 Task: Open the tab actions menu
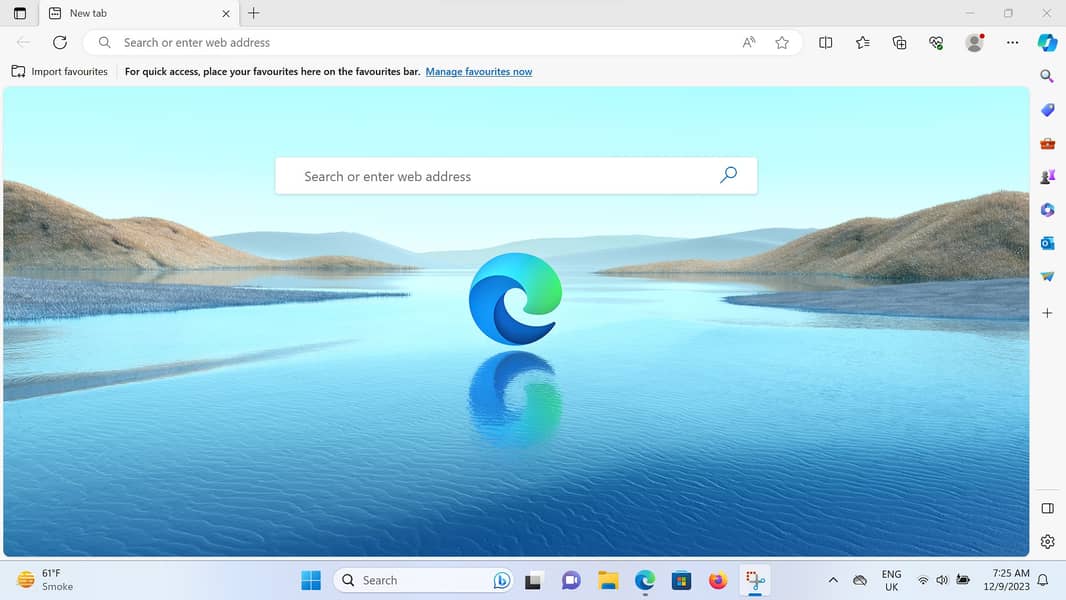pos(20,14)
